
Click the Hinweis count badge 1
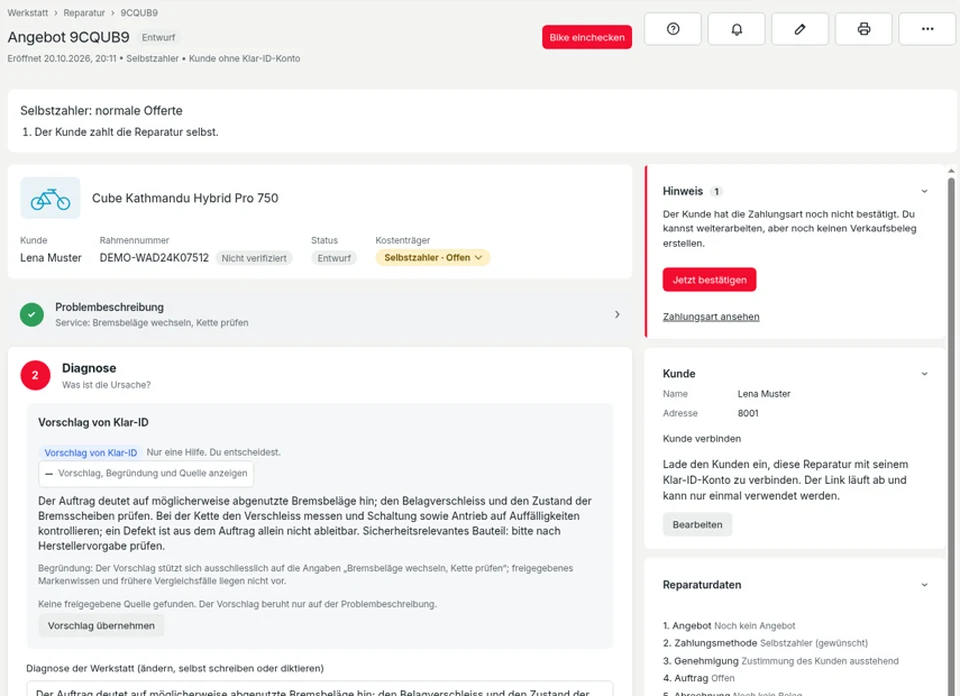click(x=716, y=192)
